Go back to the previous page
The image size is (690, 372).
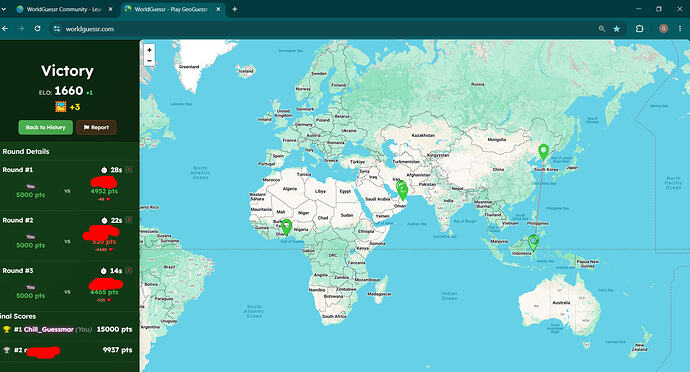(5, 29)
